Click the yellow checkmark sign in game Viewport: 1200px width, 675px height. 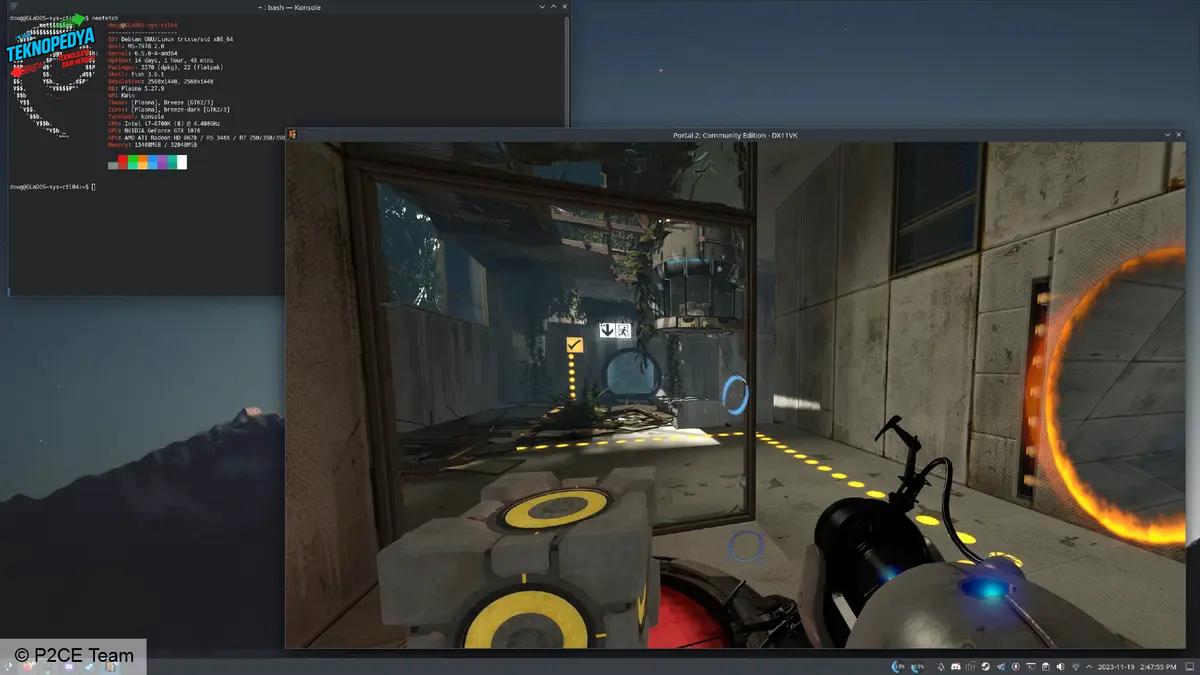click(x=574, y=345)
